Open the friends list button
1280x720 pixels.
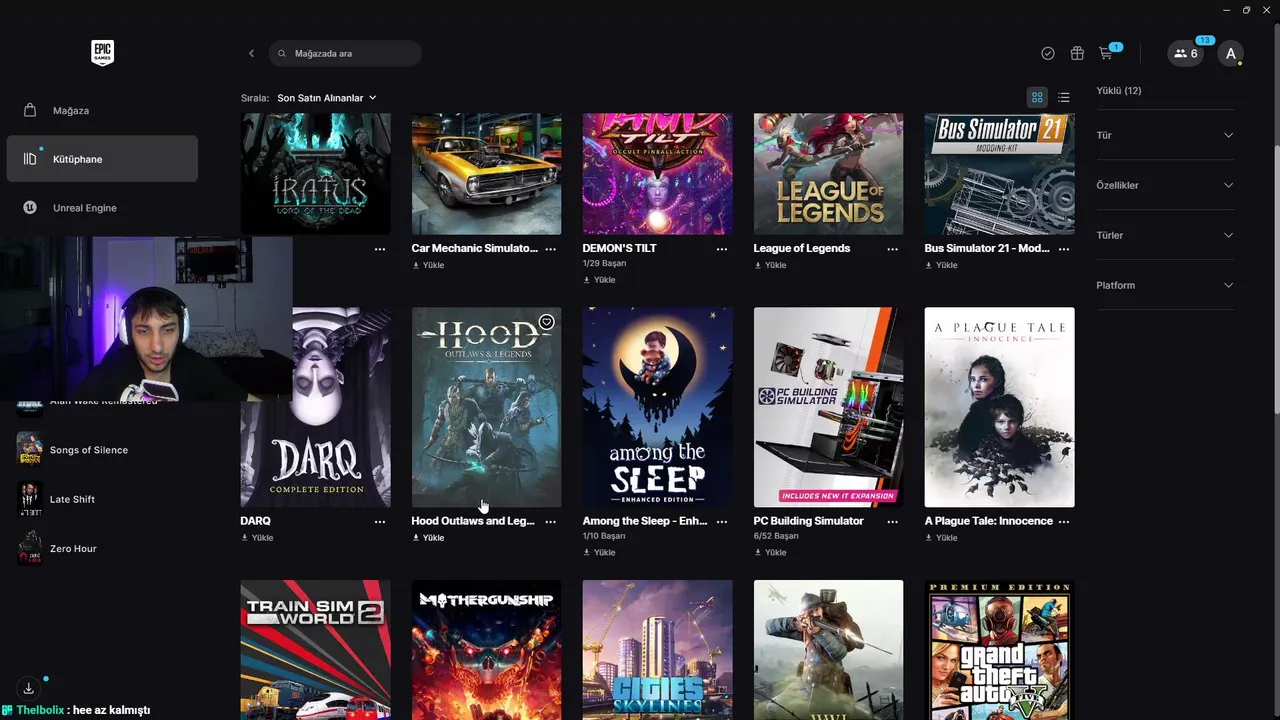coord(1186,53)
